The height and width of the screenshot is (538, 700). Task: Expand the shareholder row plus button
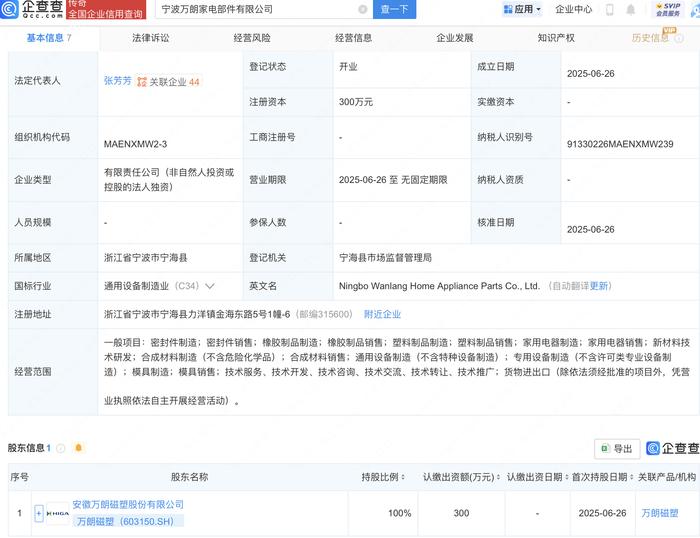(39, 513)
